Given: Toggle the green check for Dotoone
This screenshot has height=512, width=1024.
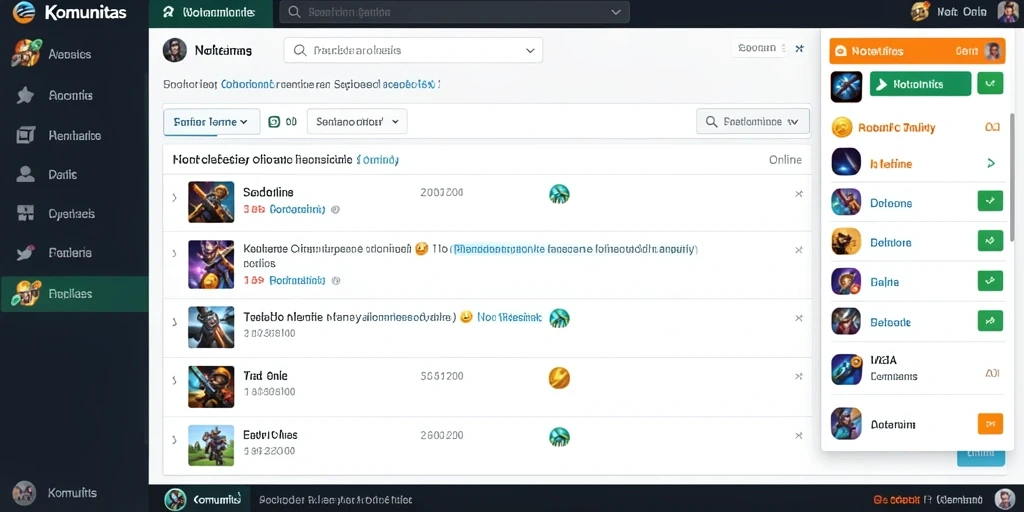Looking at the screenshot, I should pos(990,201).
